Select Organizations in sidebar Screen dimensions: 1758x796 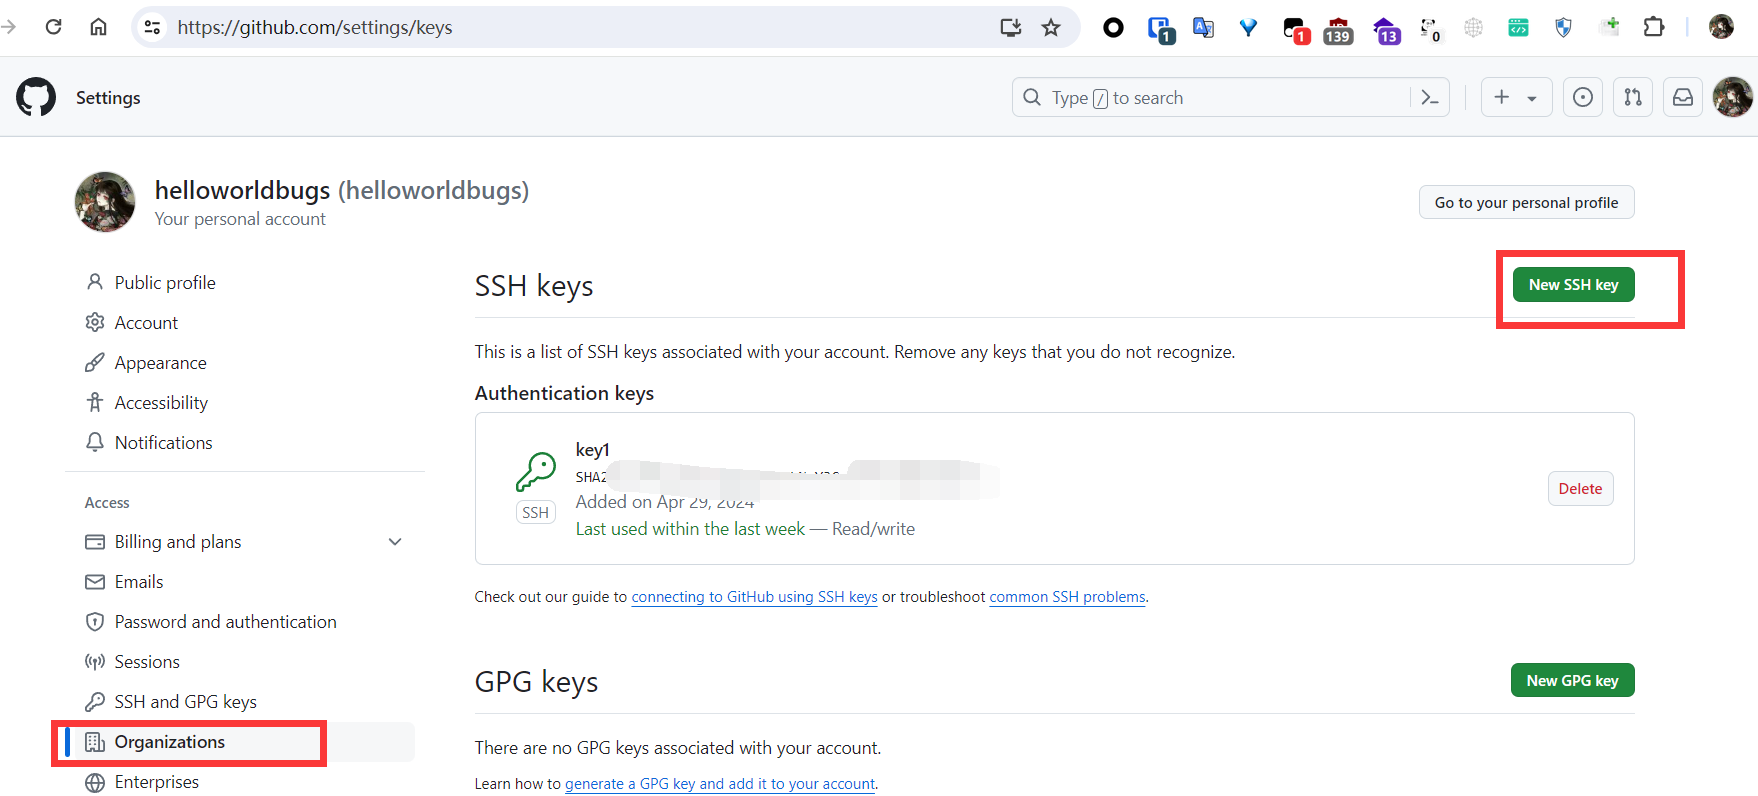coord(170,742)
